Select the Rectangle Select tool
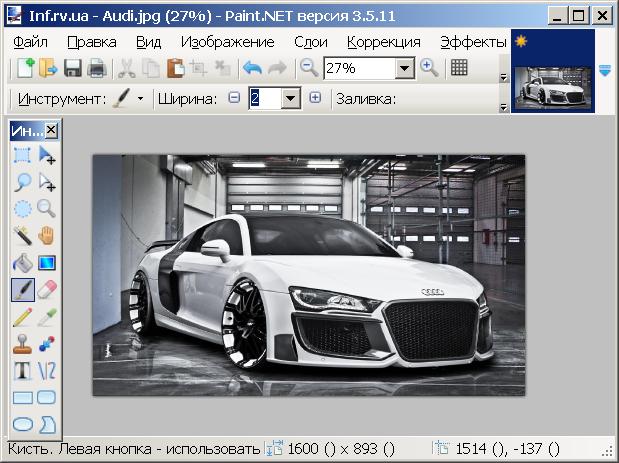619x463 pixels. (22, 155)
